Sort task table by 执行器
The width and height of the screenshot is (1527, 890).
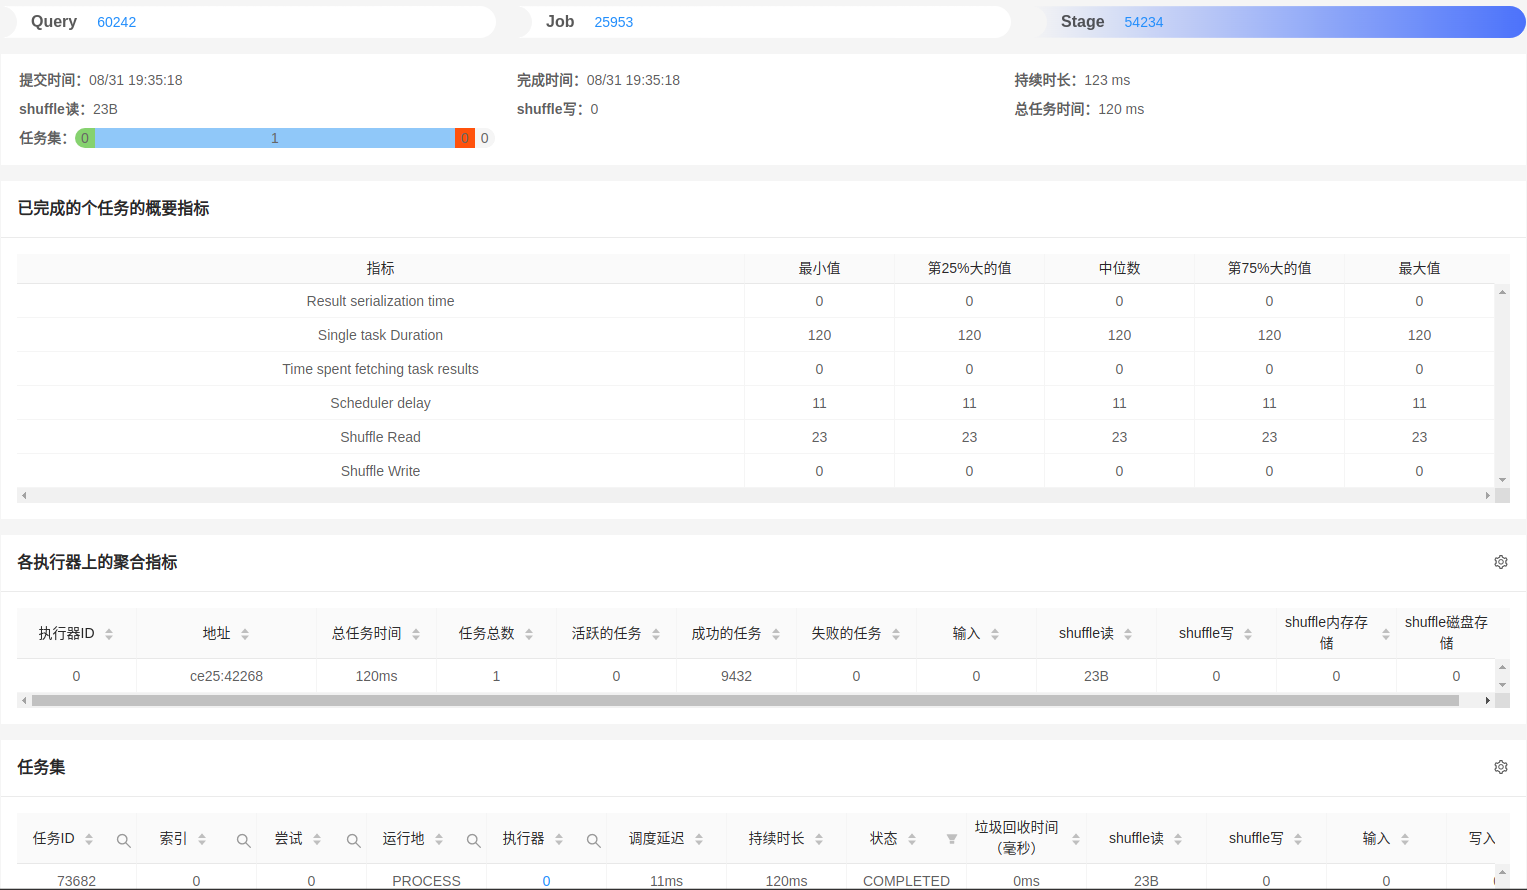coord(559,839)
